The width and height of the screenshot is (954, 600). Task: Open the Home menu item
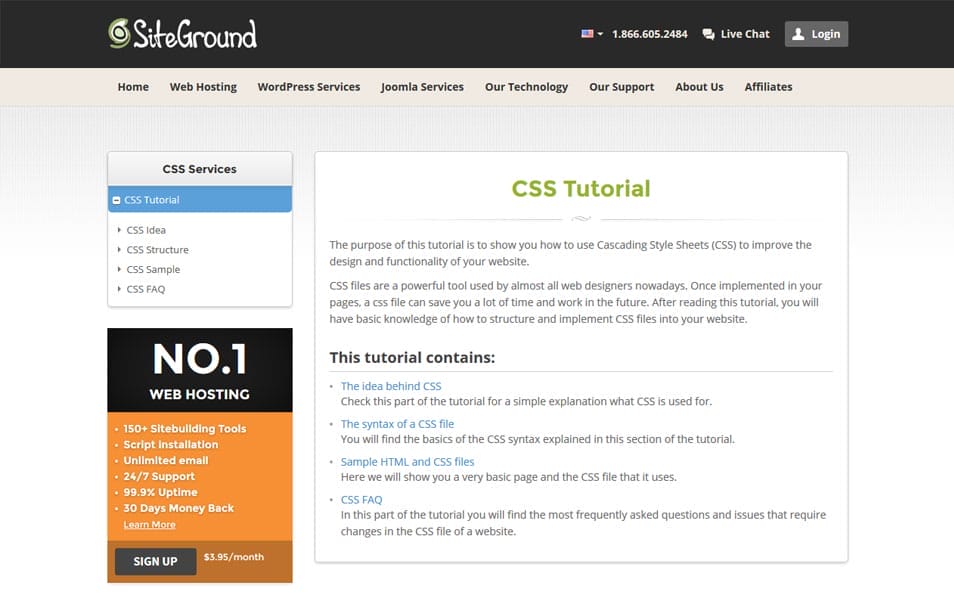tap(133, 87)
